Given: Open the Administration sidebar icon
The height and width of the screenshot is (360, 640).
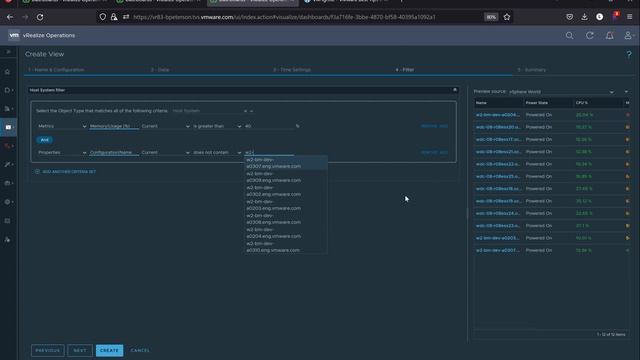Looking at the screenshot, I should click(x=7, y=240).
